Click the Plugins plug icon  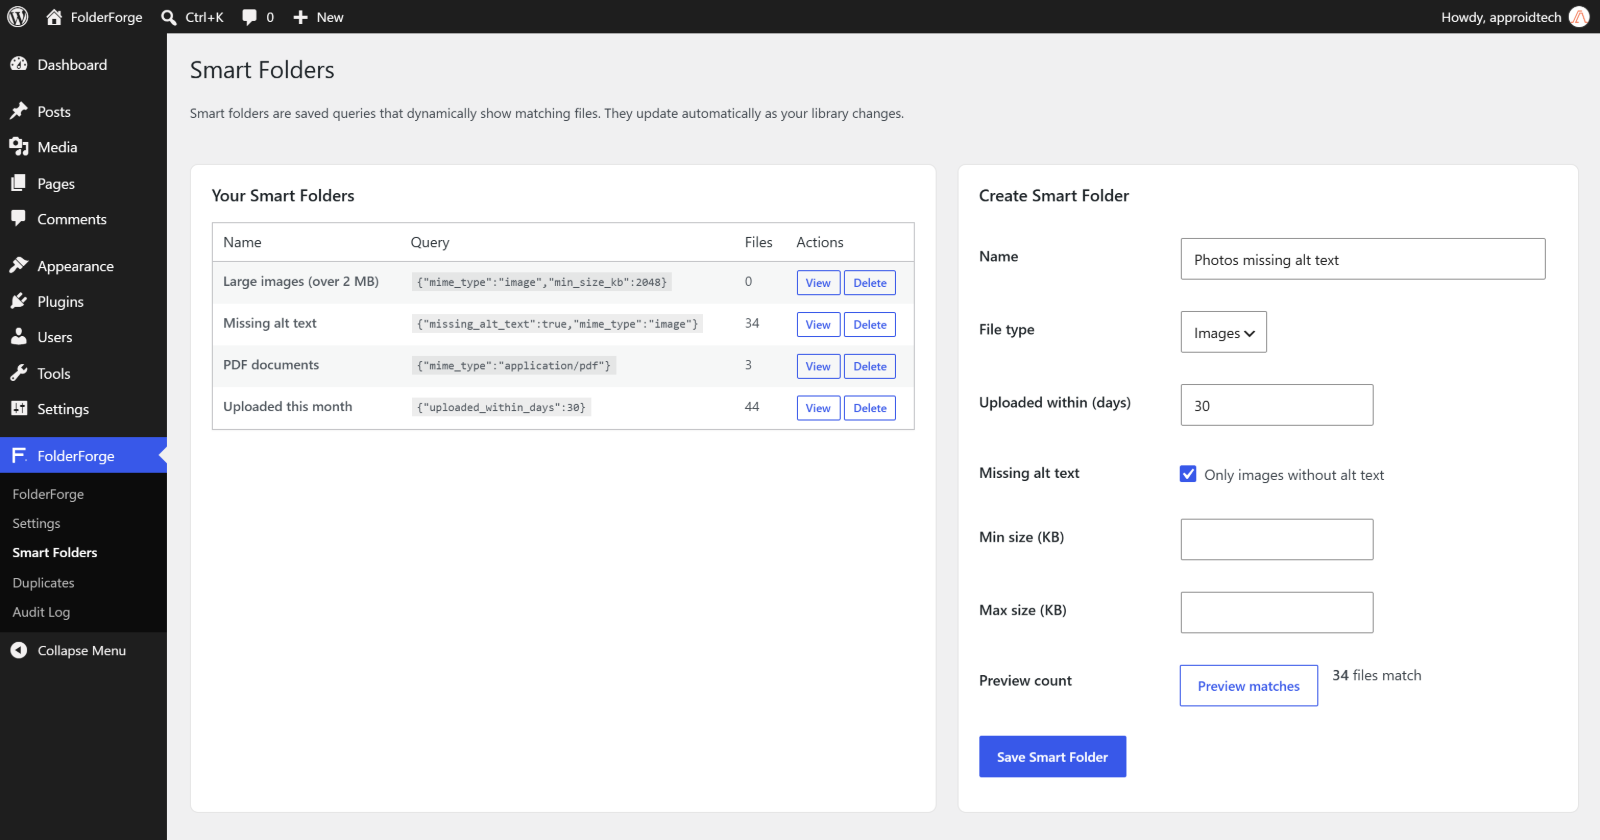pyautogui.click(x=19, y=301)
